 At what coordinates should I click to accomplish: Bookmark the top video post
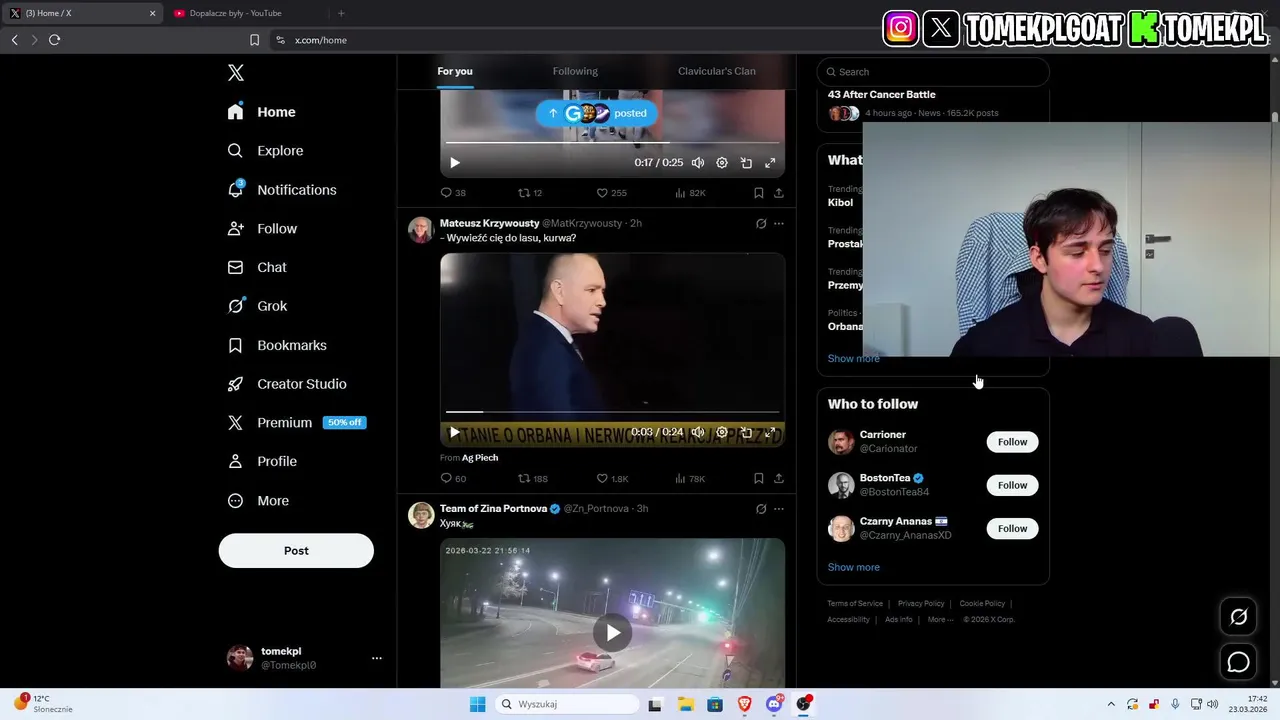(x=759, y=193)
